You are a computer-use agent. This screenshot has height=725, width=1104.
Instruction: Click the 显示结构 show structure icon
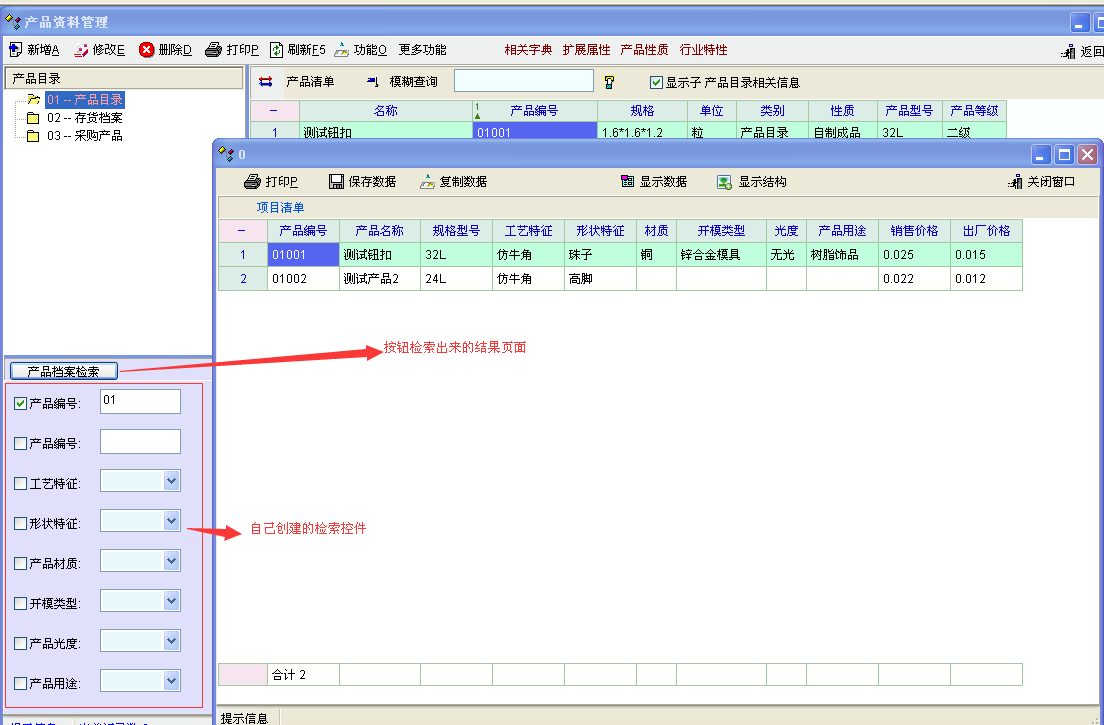[725, 182]
